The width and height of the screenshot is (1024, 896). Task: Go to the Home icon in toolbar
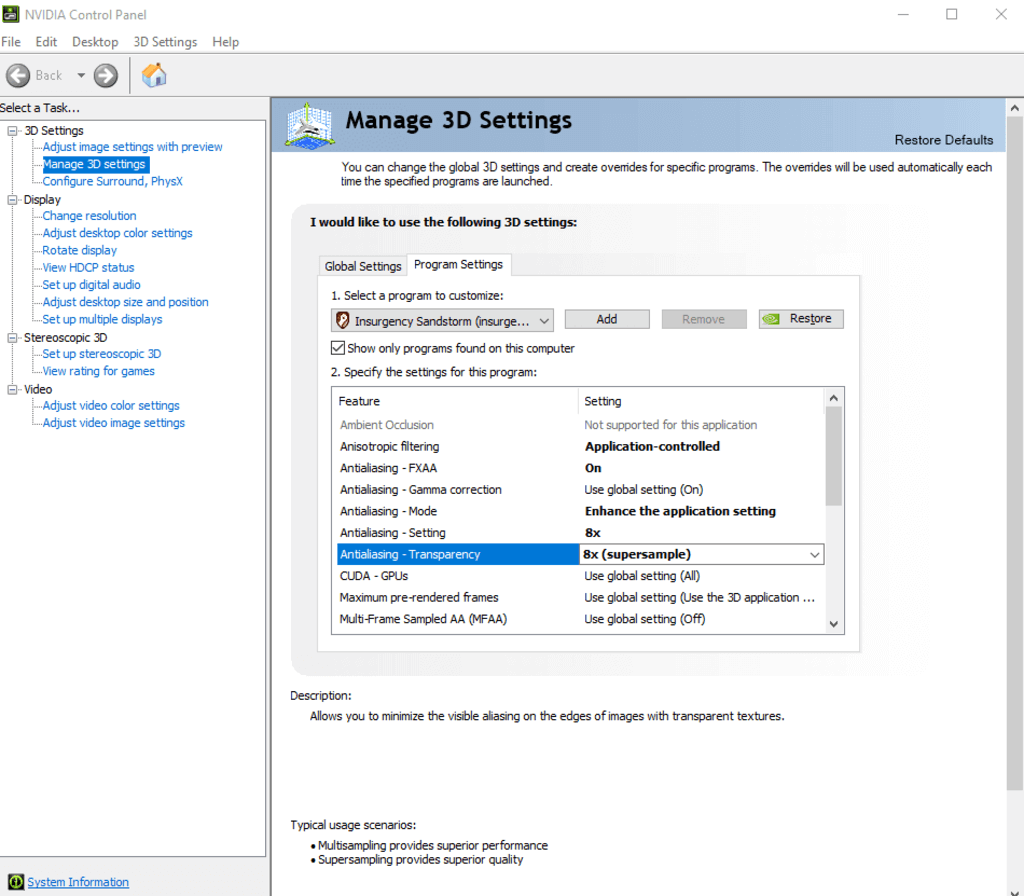[155, 75]
